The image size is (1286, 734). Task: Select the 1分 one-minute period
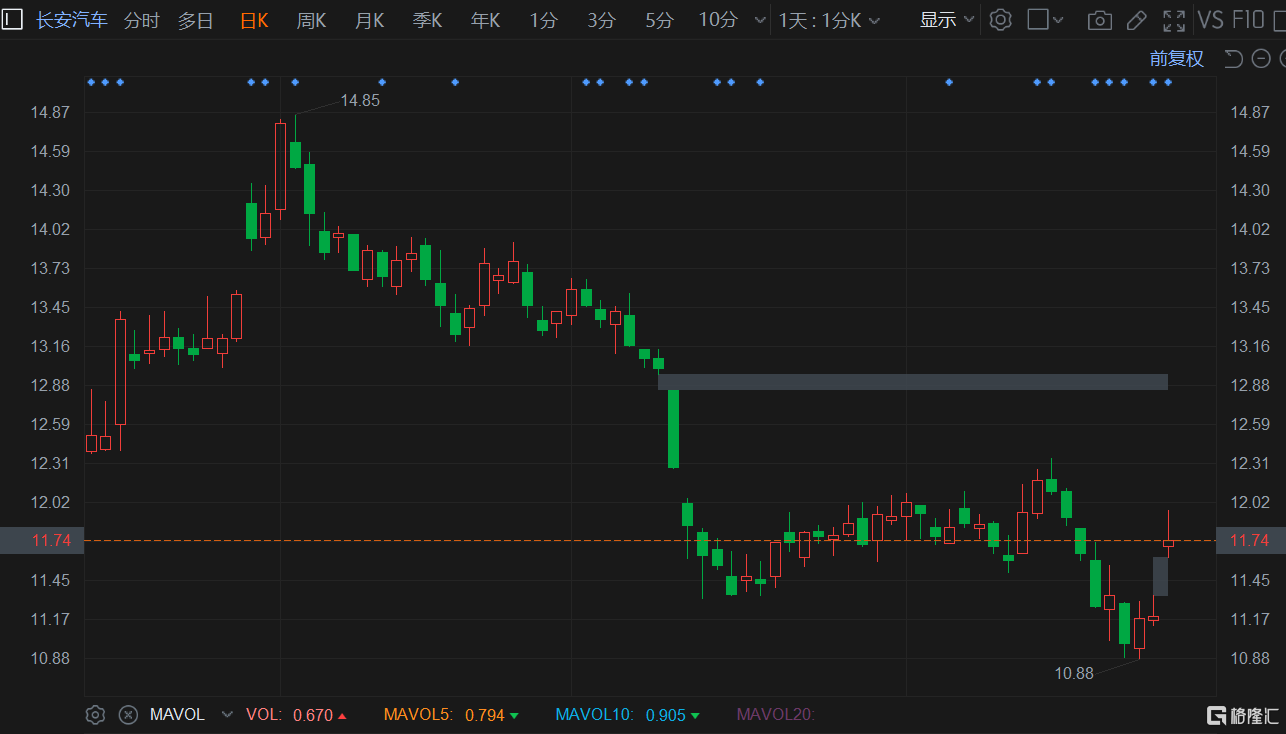543,20
